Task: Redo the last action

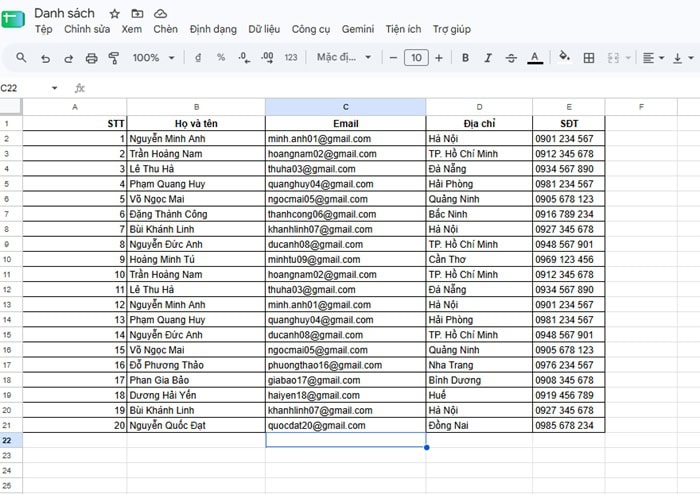Action: pos(68,58)
